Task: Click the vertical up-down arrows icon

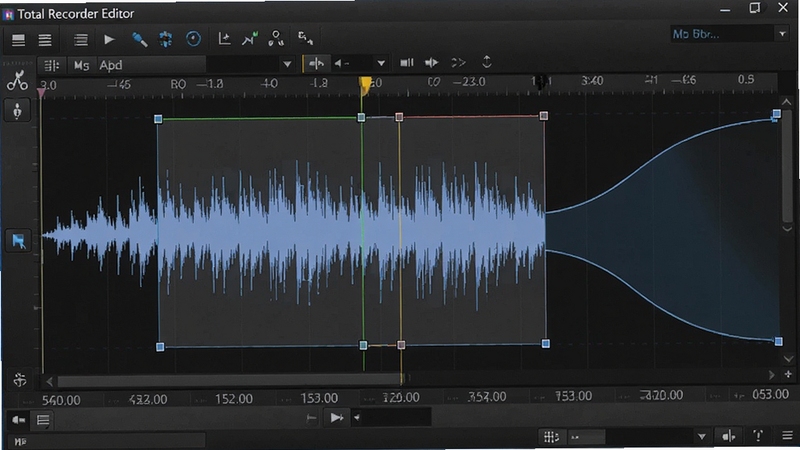Action: (487, 62)
